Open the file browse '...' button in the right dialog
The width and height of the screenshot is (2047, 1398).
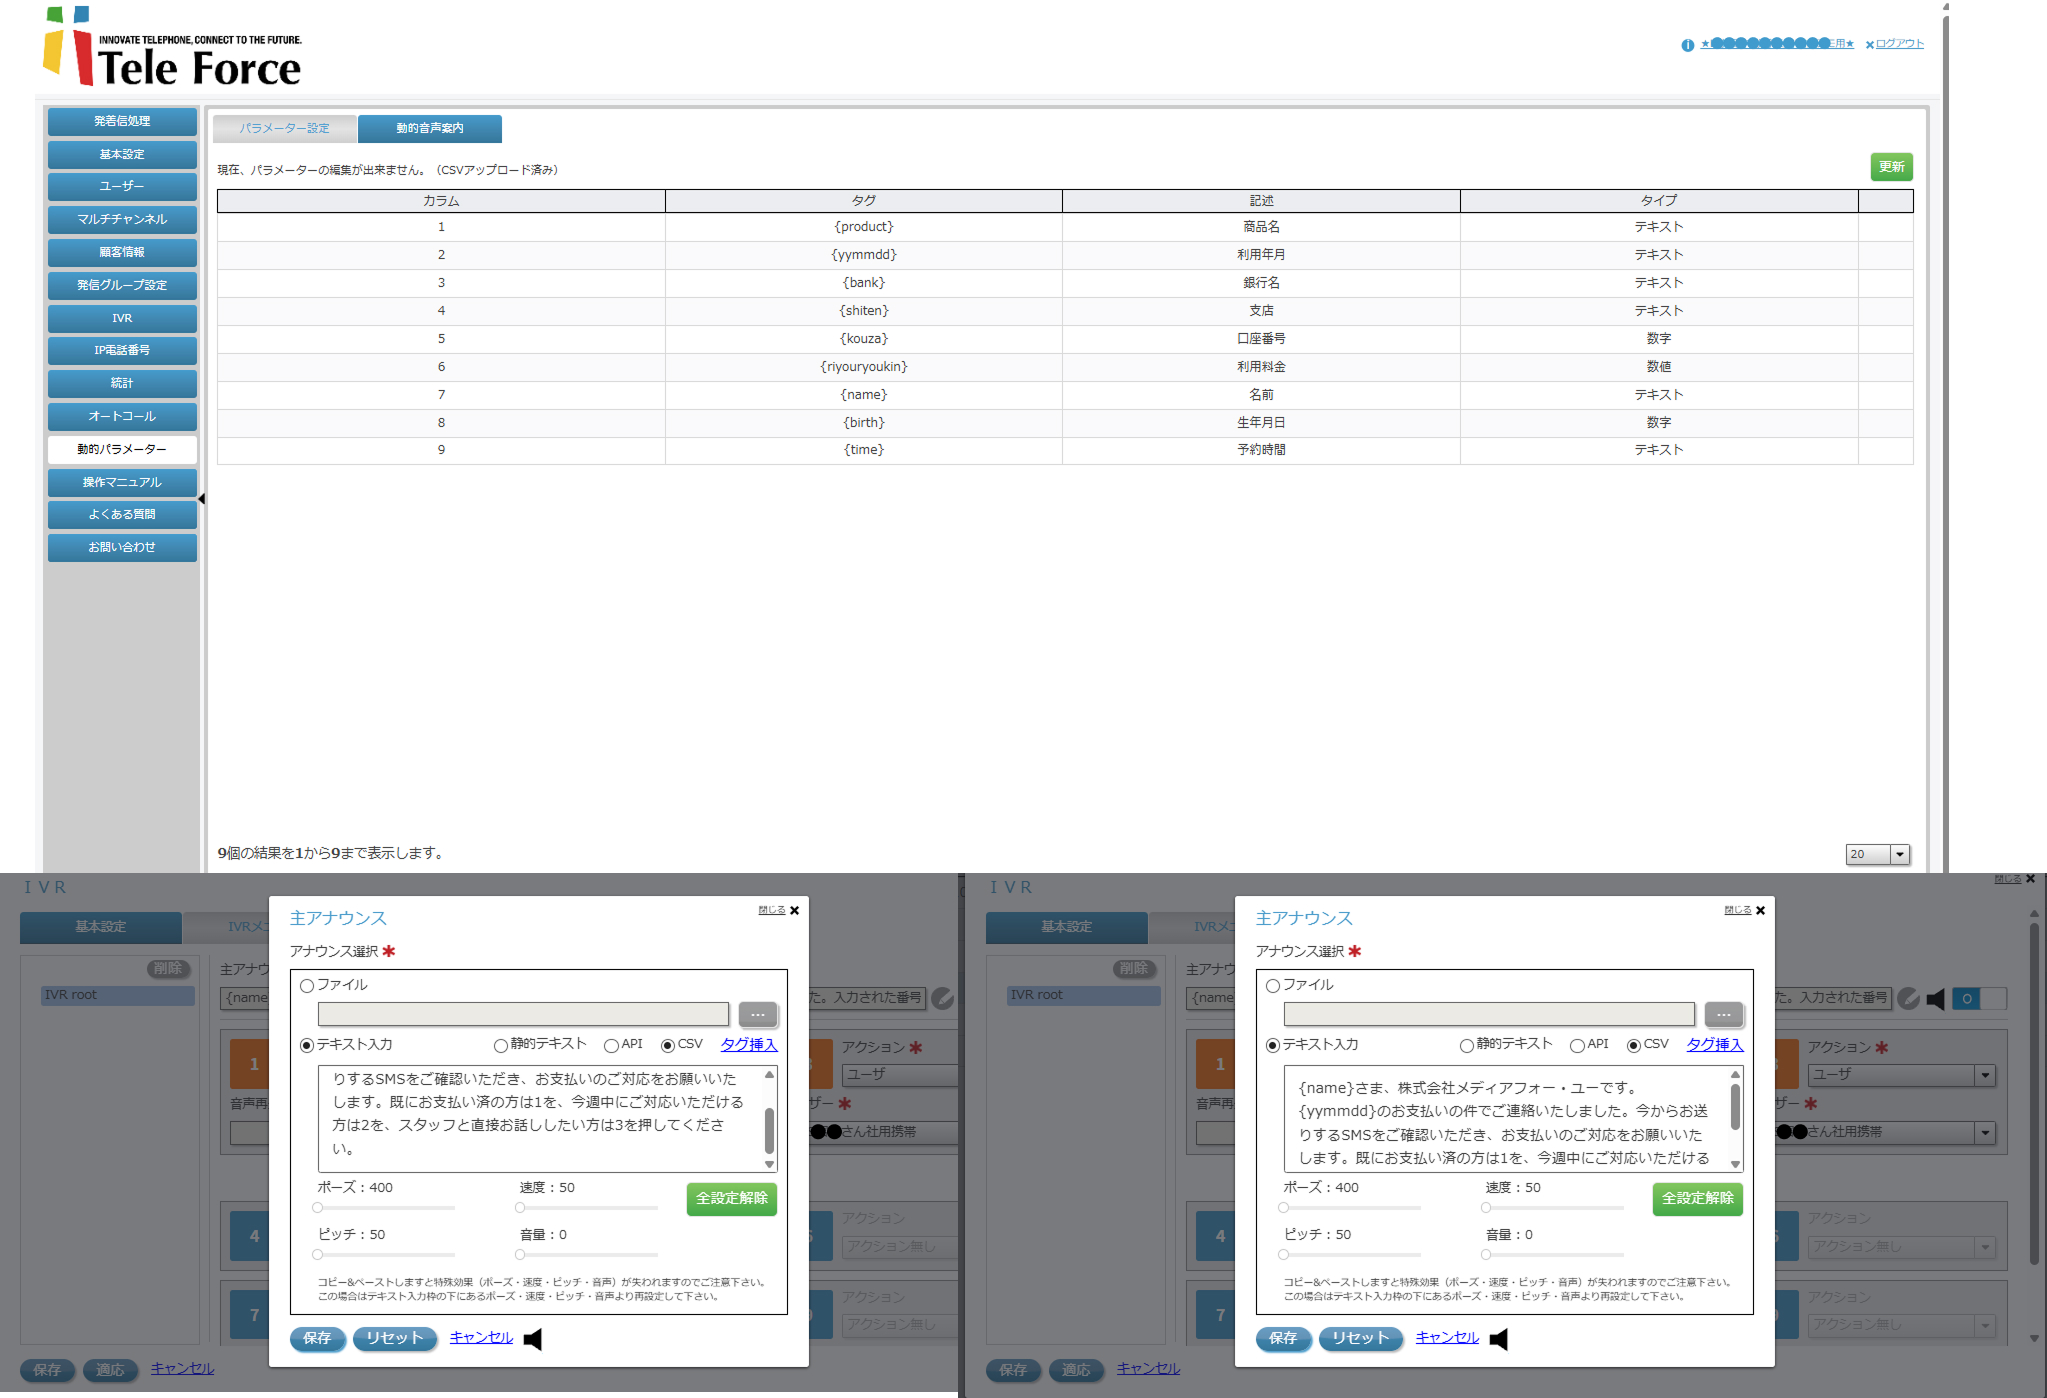(1723, 1015)
